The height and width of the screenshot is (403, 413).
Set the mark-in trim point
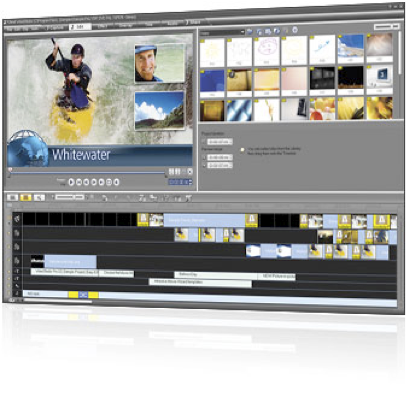click(x=171, y=171)
